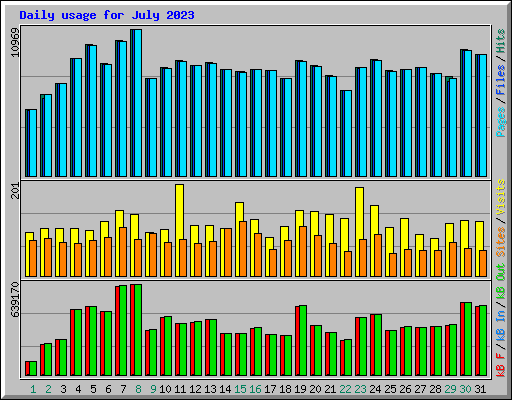Click day label 24 on x-axis

tap(375, 389)
